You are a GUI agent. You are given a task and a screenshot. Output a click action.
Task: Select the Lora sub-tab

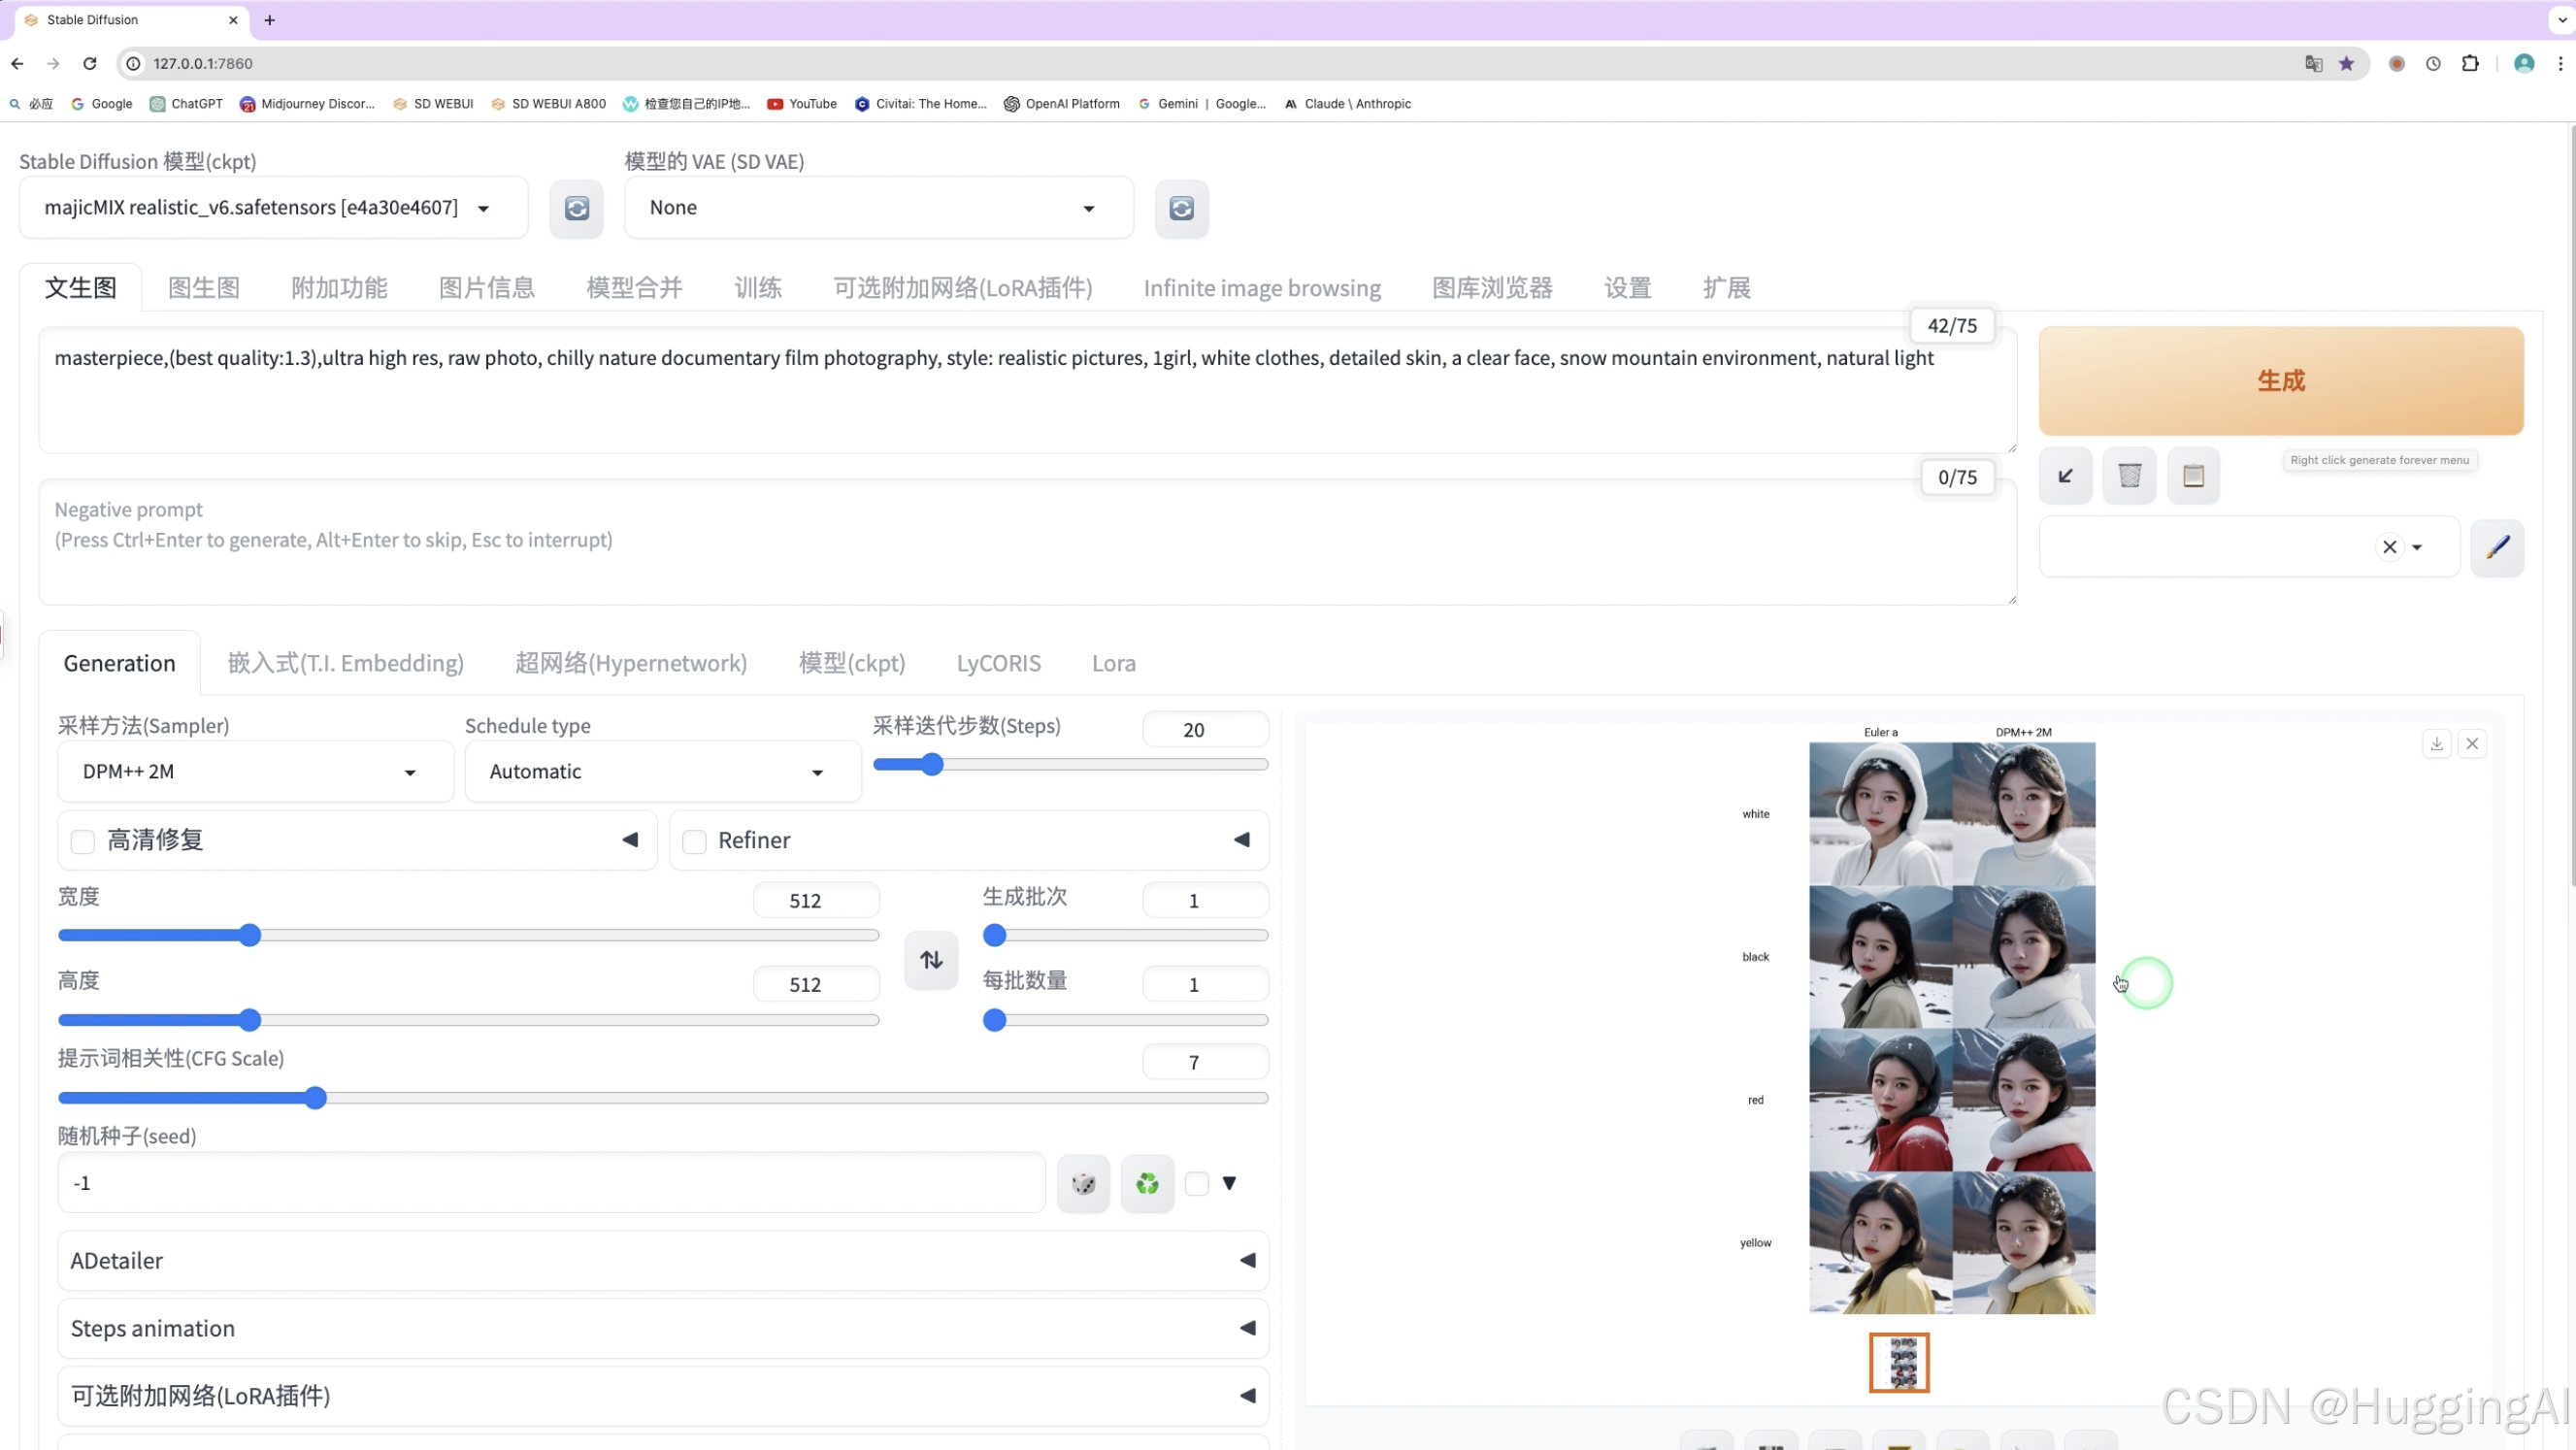[1113, 663]
